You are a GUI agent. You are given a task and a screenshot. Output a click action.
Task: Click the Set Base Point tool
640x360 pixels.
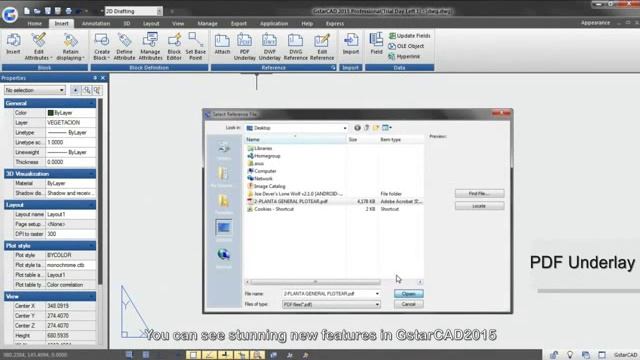[x=196, y=47]
